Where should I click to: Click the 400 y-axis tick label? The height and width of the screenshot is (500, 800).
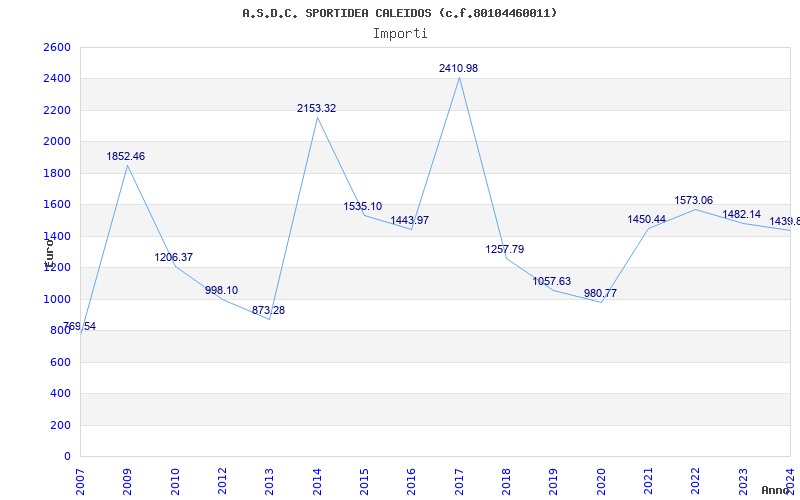(61, 393)
